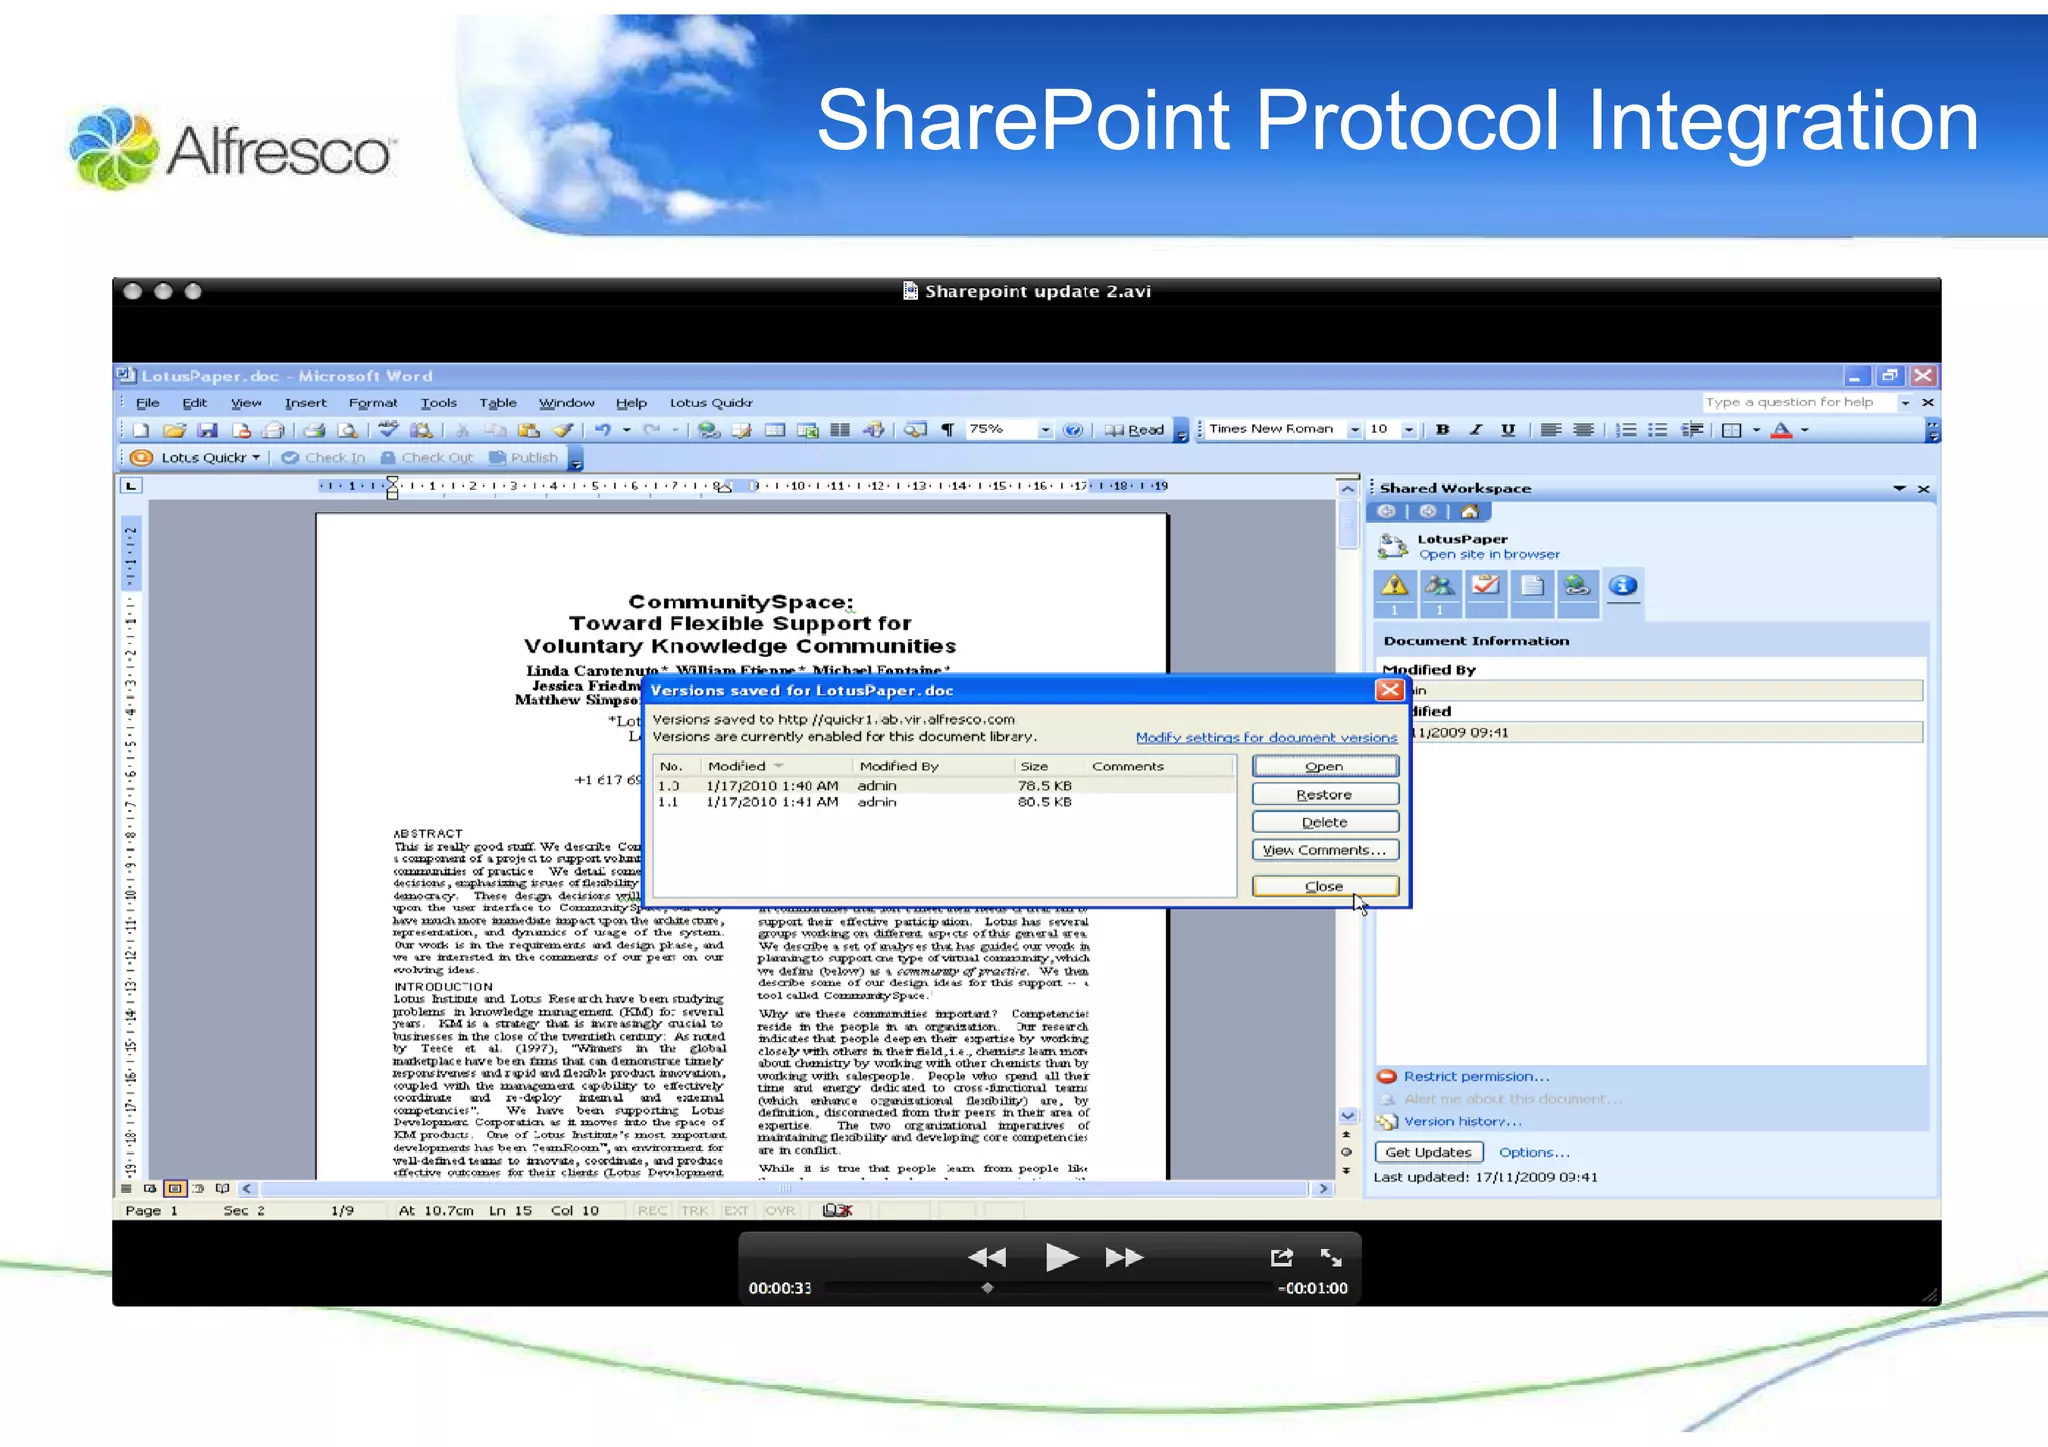Click View Comments button
2048x1447 pixels.
pyautogui.click(x=1325, y=850)
